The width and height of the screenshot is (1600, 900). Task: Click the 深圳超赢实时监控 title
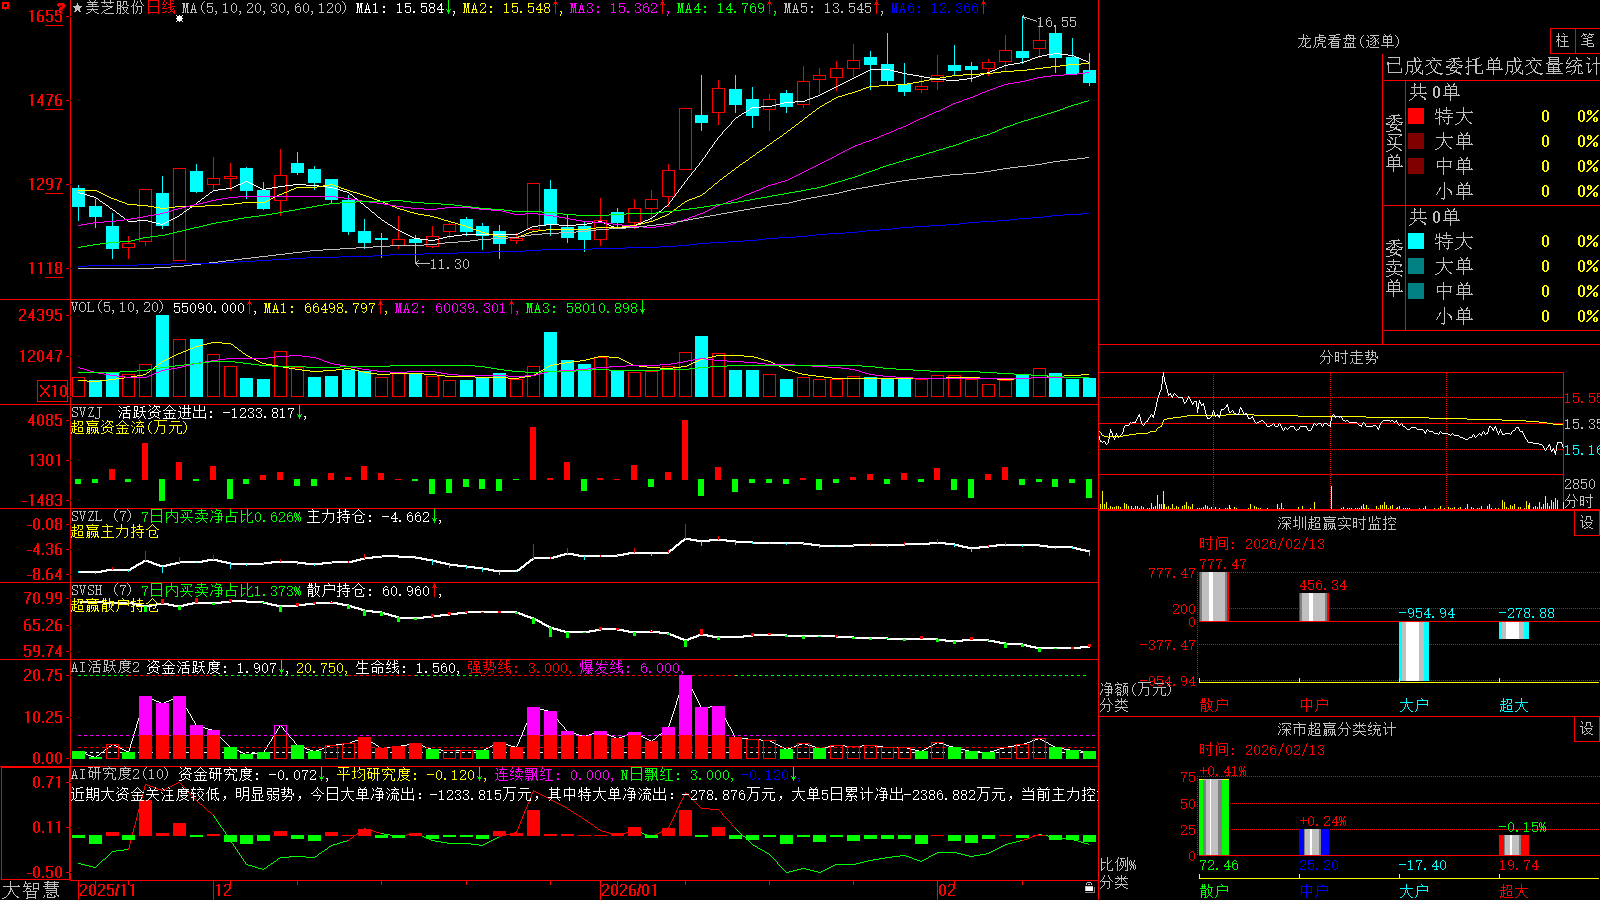1336,523
